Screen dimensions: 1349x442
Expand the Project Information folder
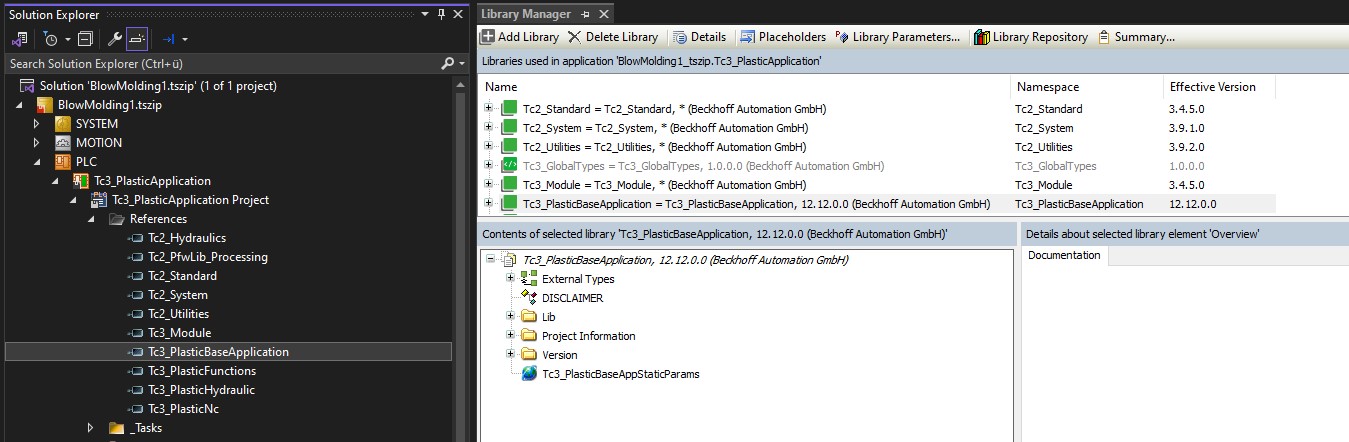point(509,336)
